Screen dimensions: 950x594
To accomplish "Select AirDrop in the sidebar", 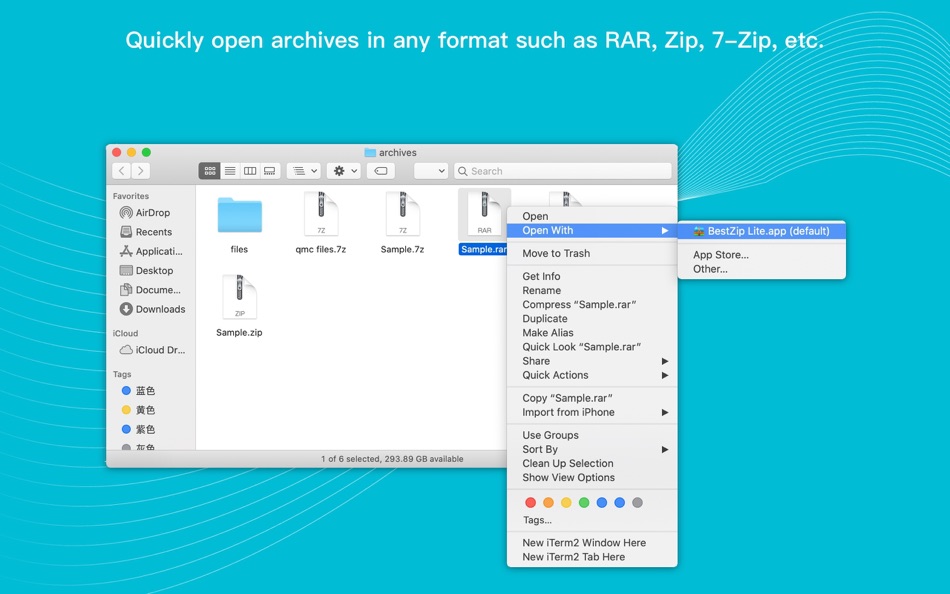I will pos(145,213).
